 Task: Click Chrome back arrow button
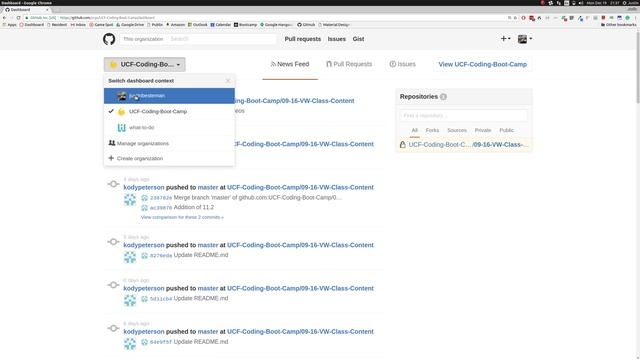click(x=4, y=18)
